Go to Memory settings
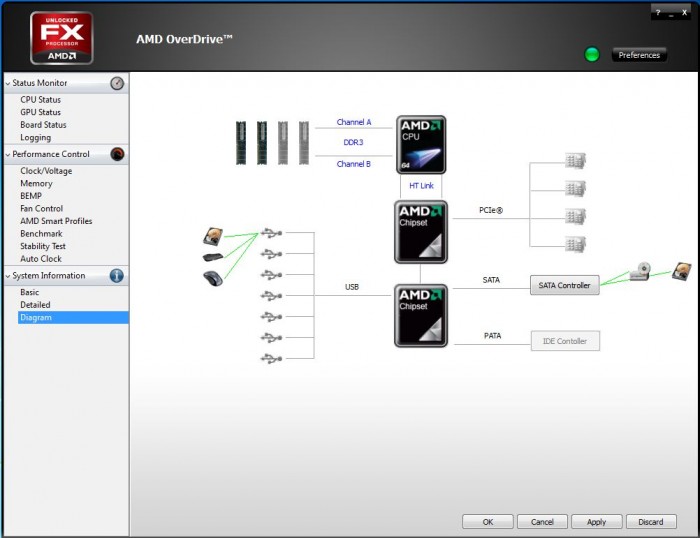The width and height of the screenshot is (700, 538). coord(36,183)
